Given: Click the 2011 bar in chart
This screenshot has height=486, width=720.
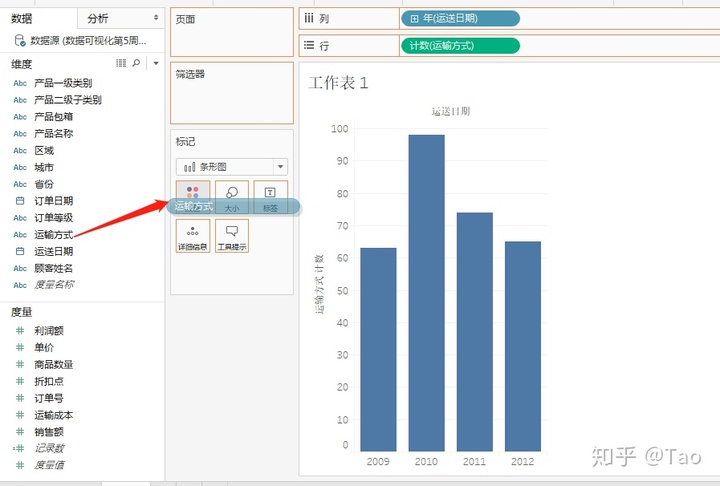Looking at the screenshot, I should point(475,332).
